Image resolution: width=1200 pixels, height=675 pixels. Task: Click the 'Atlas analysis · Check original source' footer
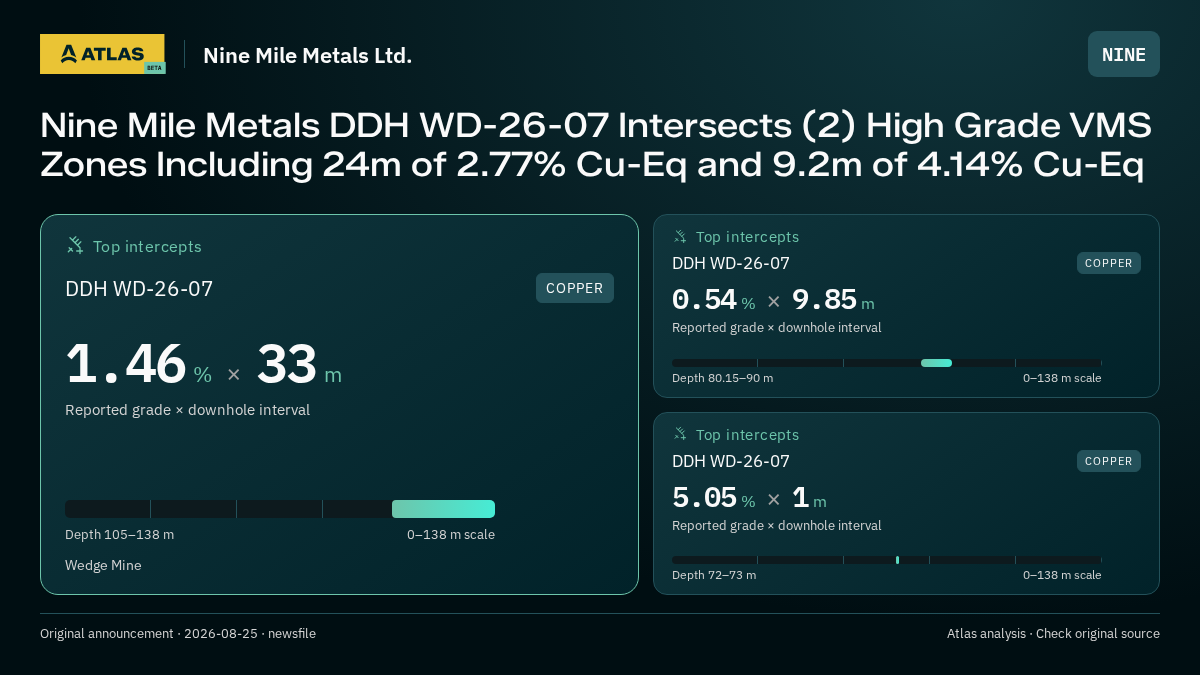tap(1053, 633)
